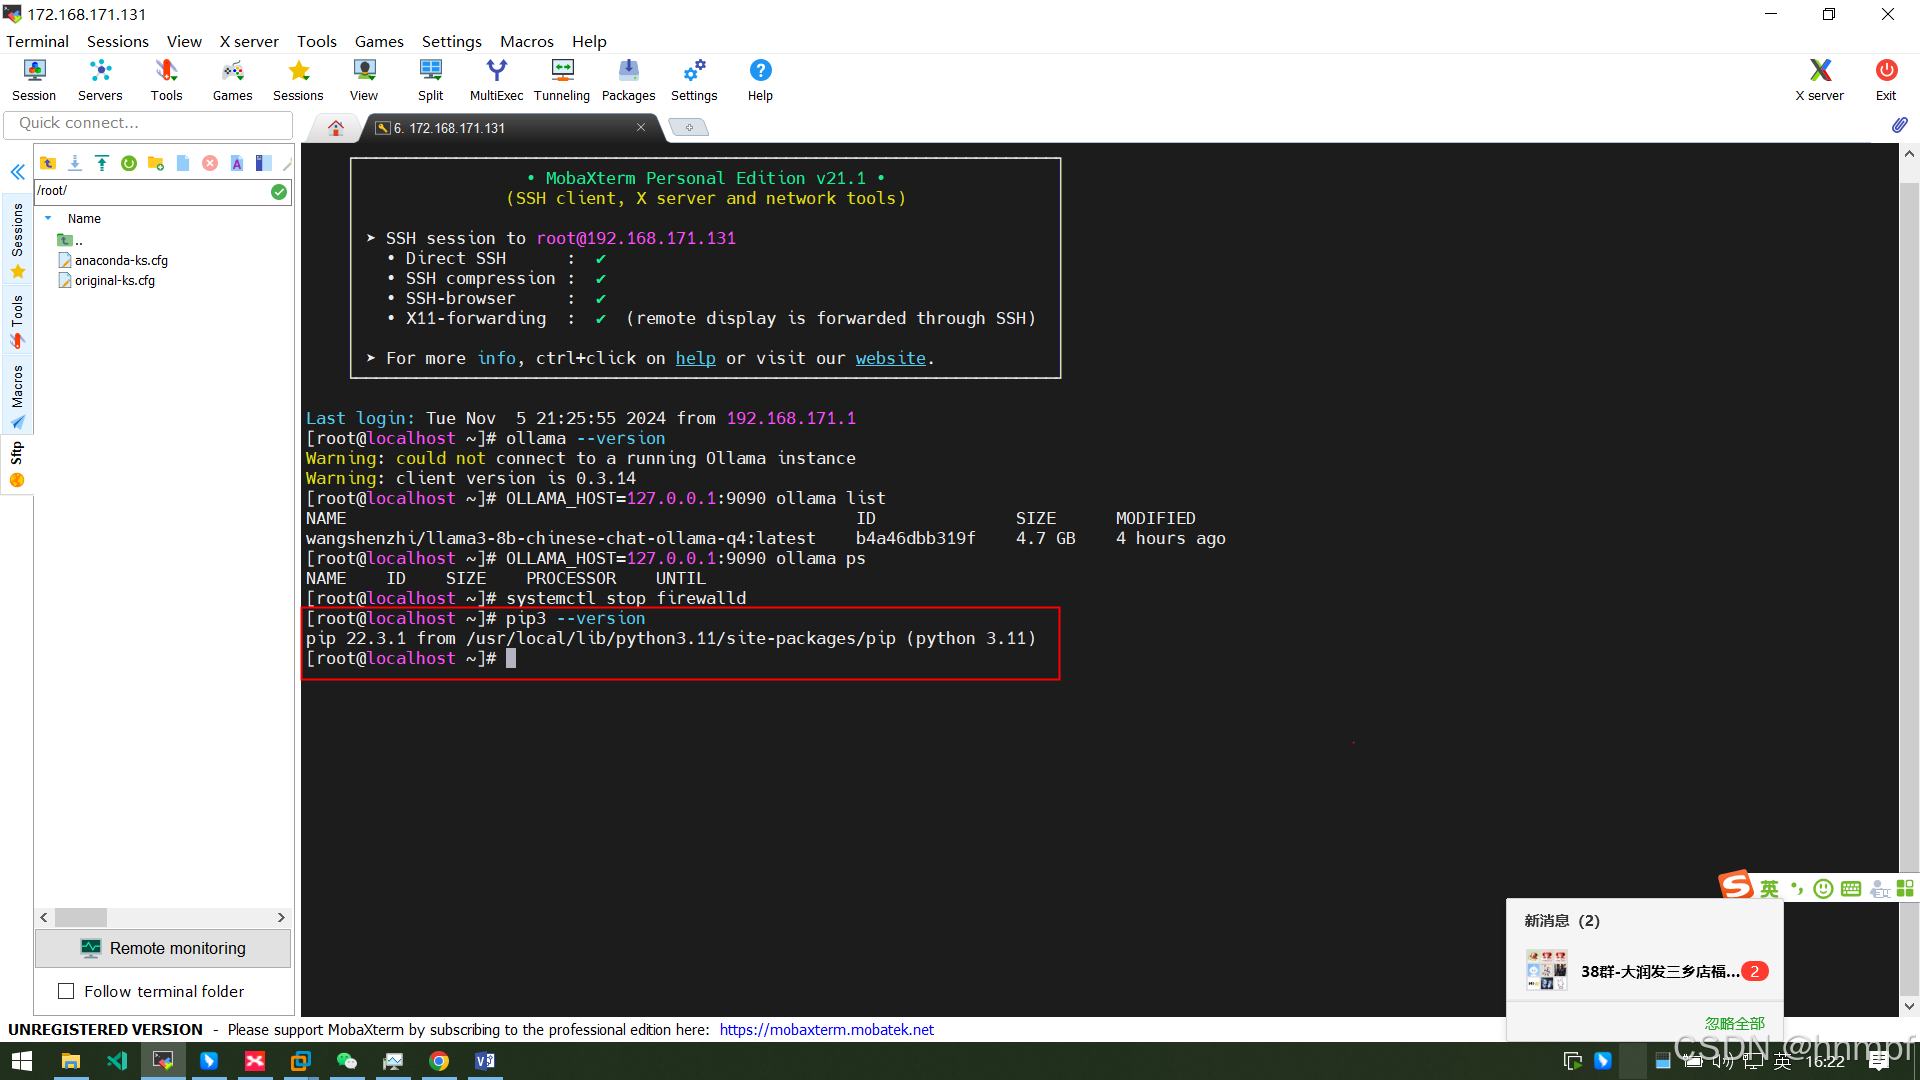Refresh the SFTP folder listing
The width and height of the screenshot is (1920, 1080).
click(129, 163)
